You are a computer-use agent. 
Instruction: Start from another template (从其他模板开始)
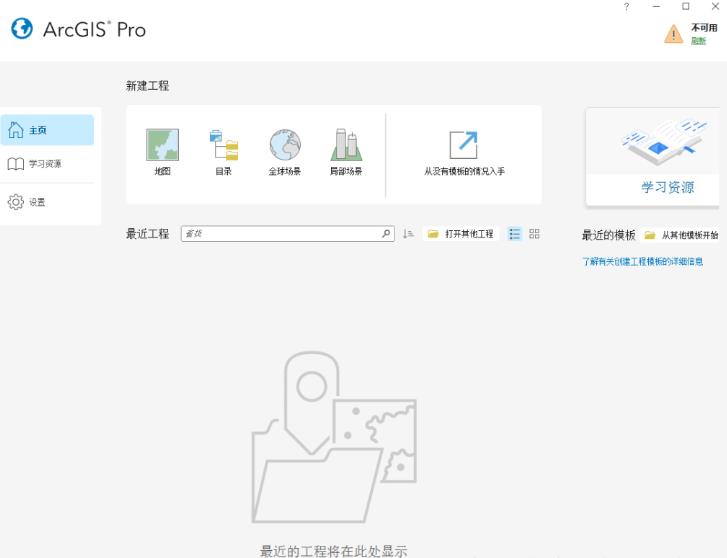(x=681, y=235)
